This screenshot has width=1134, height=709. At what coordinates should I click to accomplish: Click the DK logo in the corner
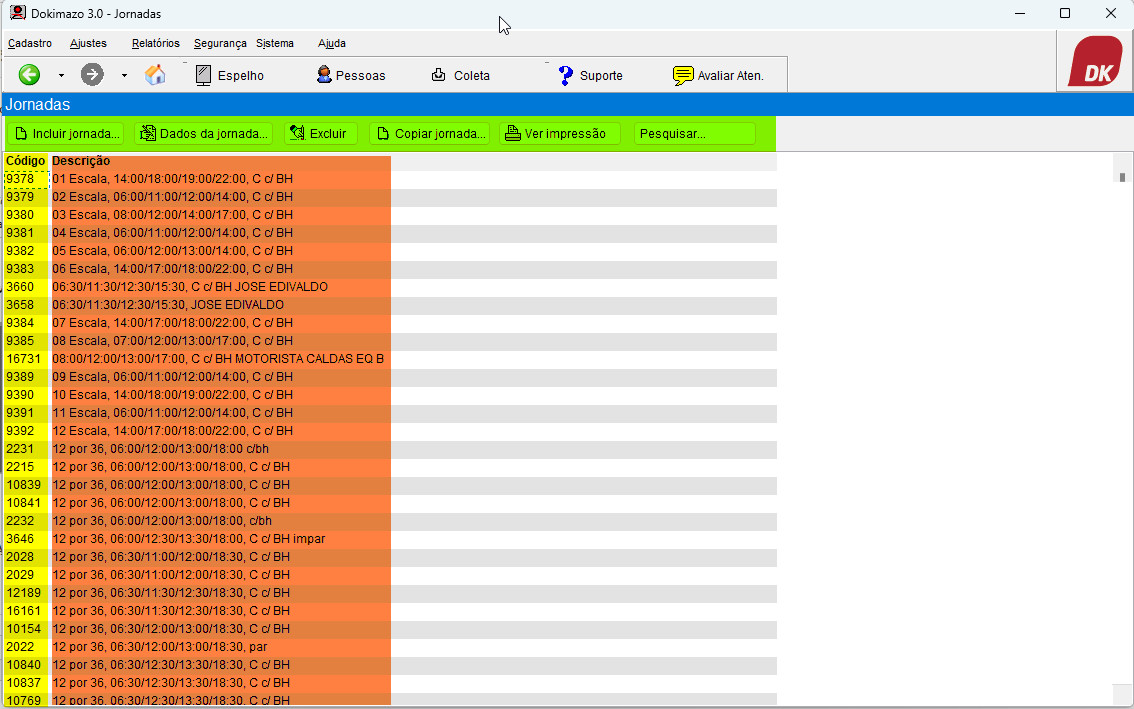(1094, 62)
